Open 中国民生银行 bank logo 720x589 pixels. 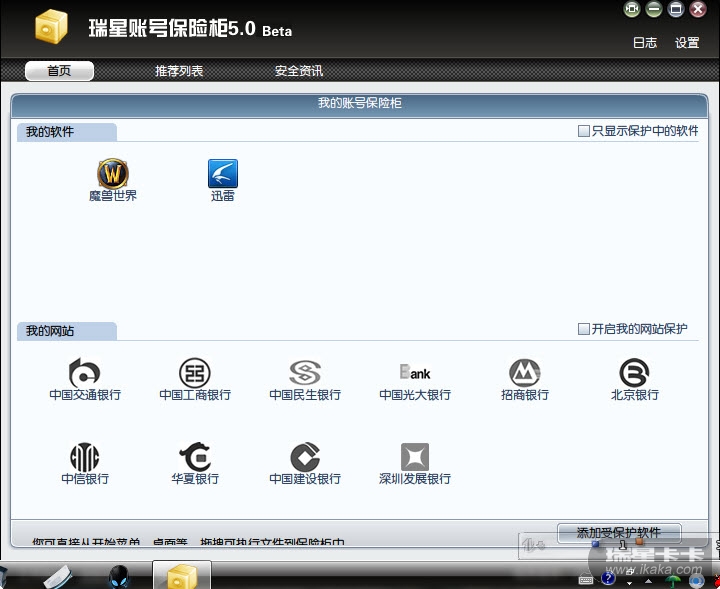click(305, 372)
